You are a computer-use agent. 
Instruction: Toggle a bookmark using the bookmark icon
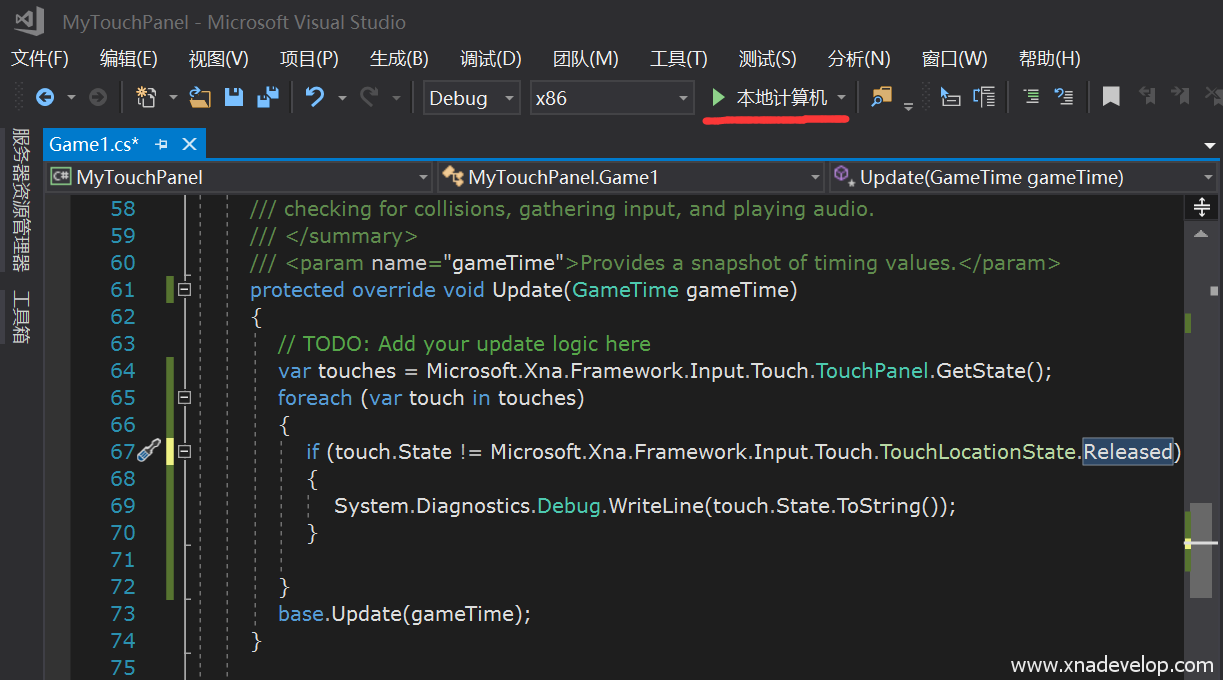[1111, 98]
